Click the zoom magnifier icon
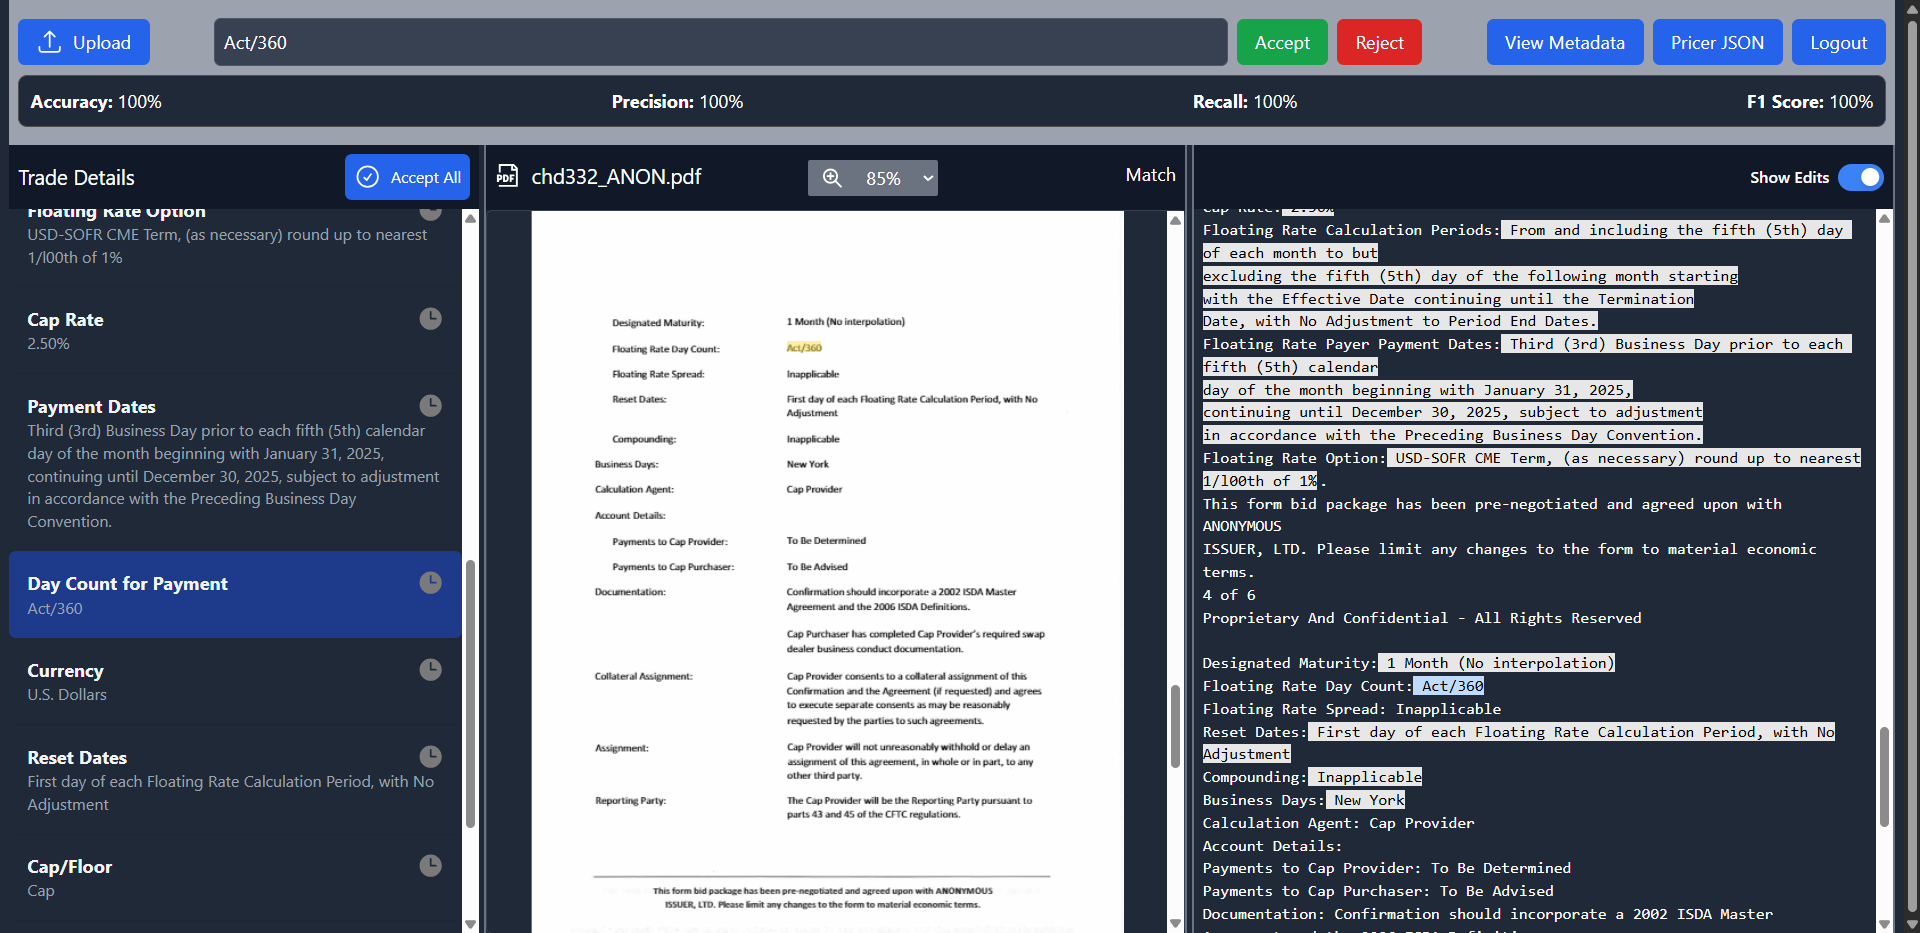 [x=832, y=178]
